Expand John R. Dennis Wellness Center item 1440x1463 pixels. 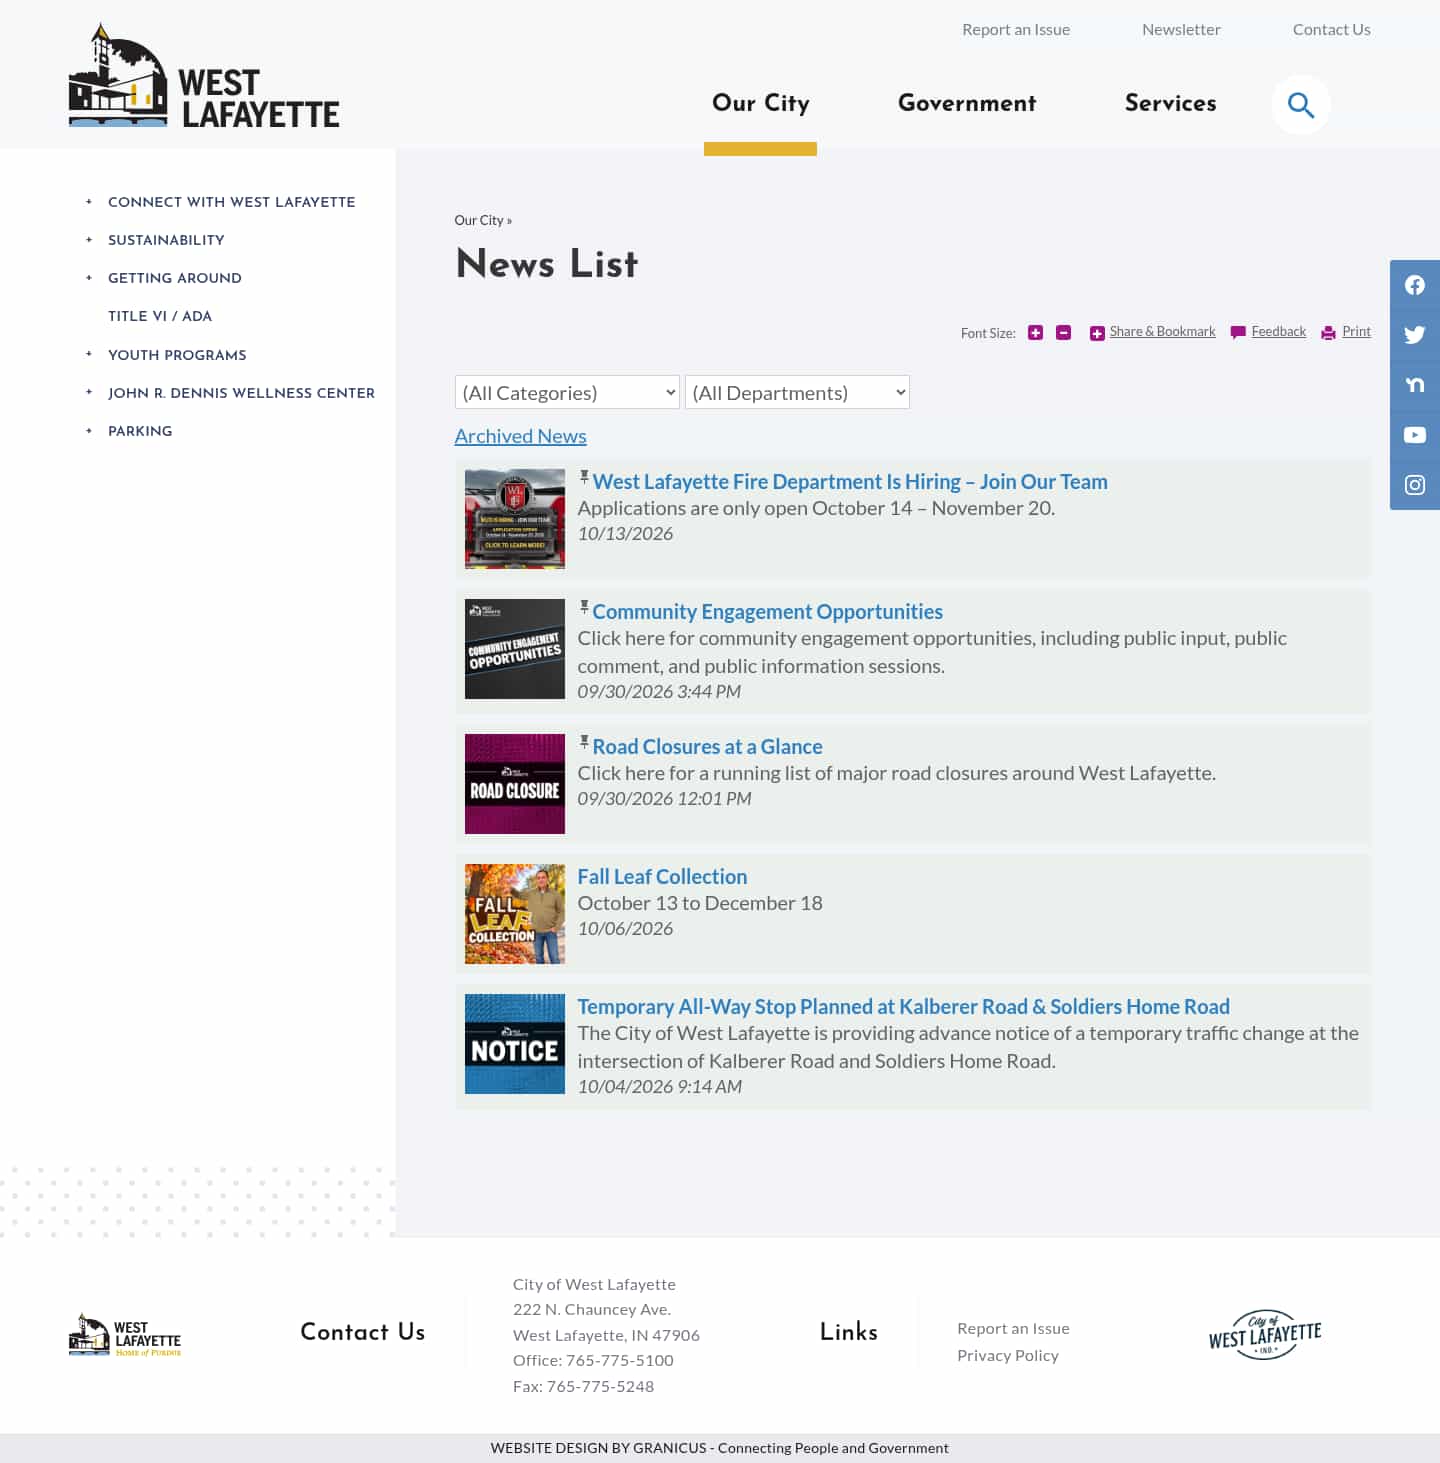click(x=89, y=393)
